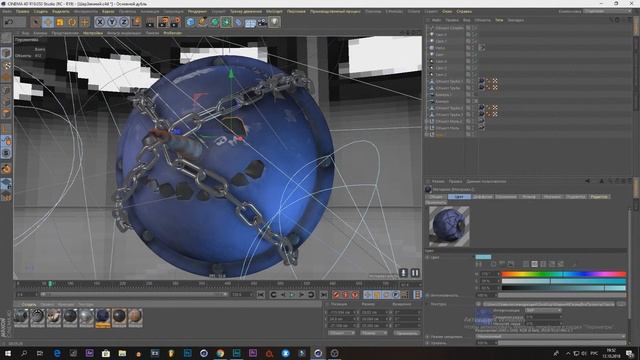Screen dimensions: 640x360
Task: Click the Undo arrow icon
Action: click(x=9, y=22)
